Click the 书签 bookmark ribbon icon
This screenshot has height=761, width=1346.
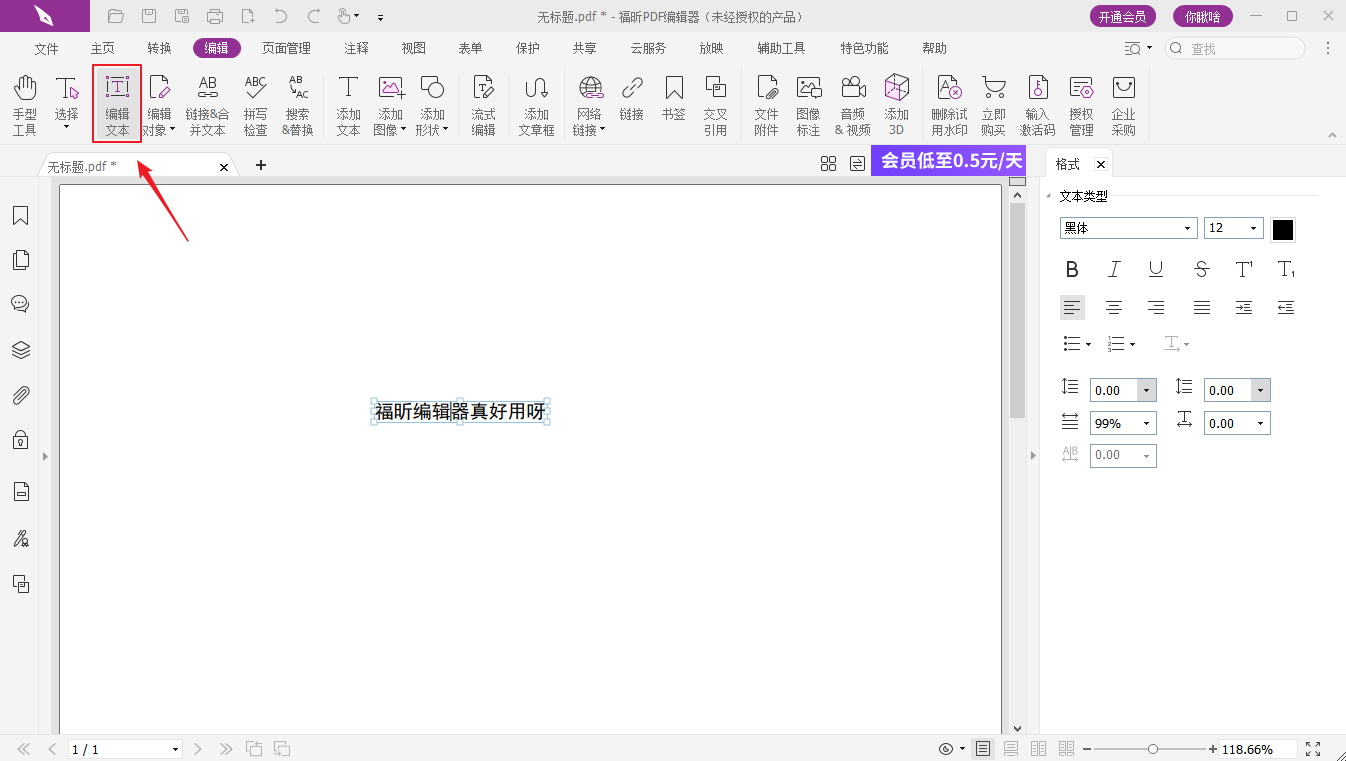[673, 105]
